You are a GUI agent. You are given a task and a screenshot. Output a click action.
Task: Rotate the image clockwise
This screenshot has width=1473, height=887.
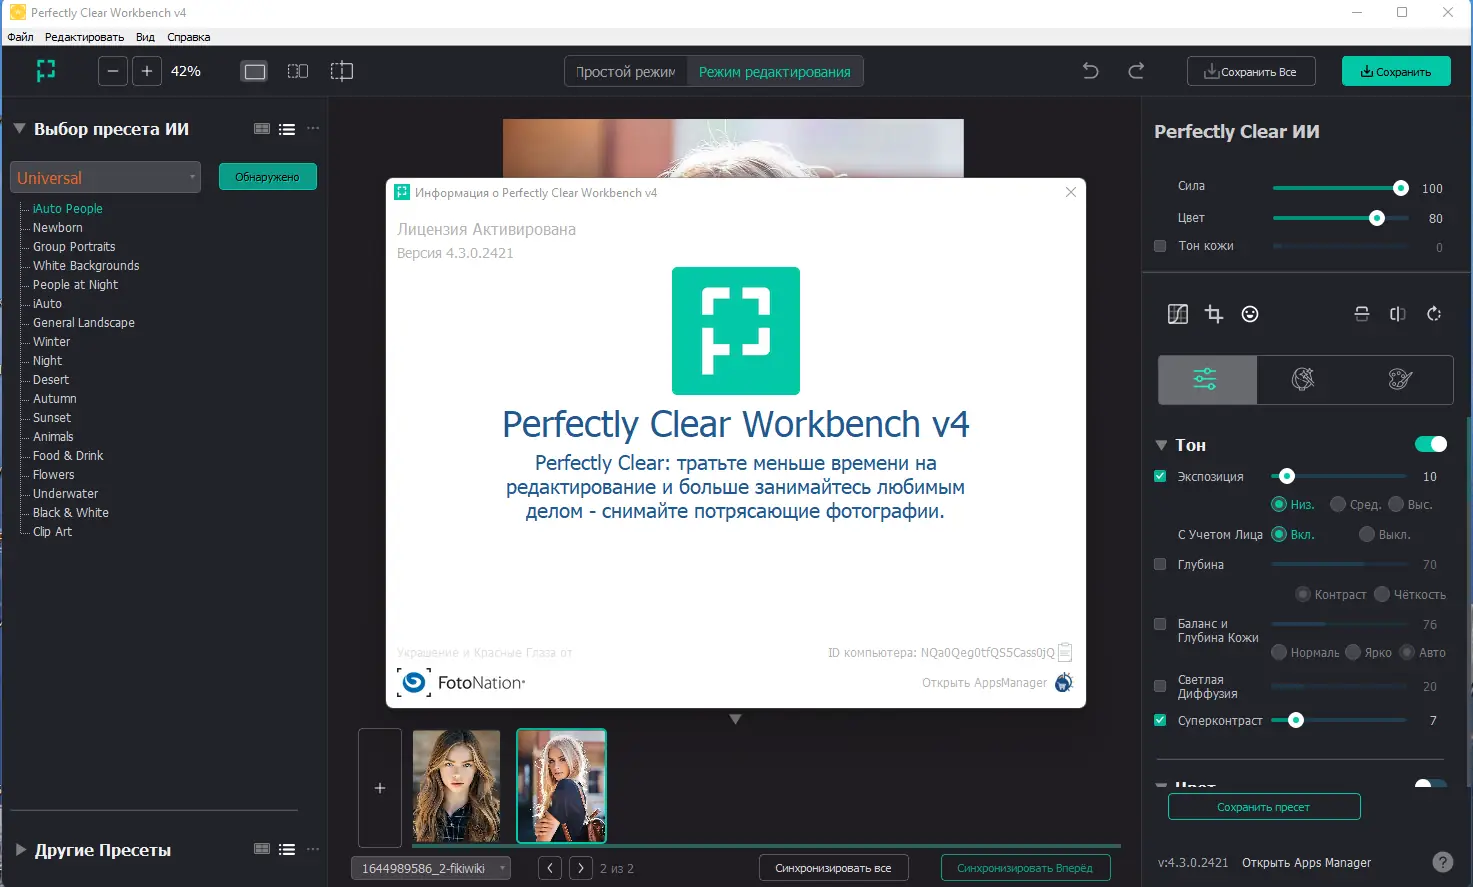tap(1434, 314)
